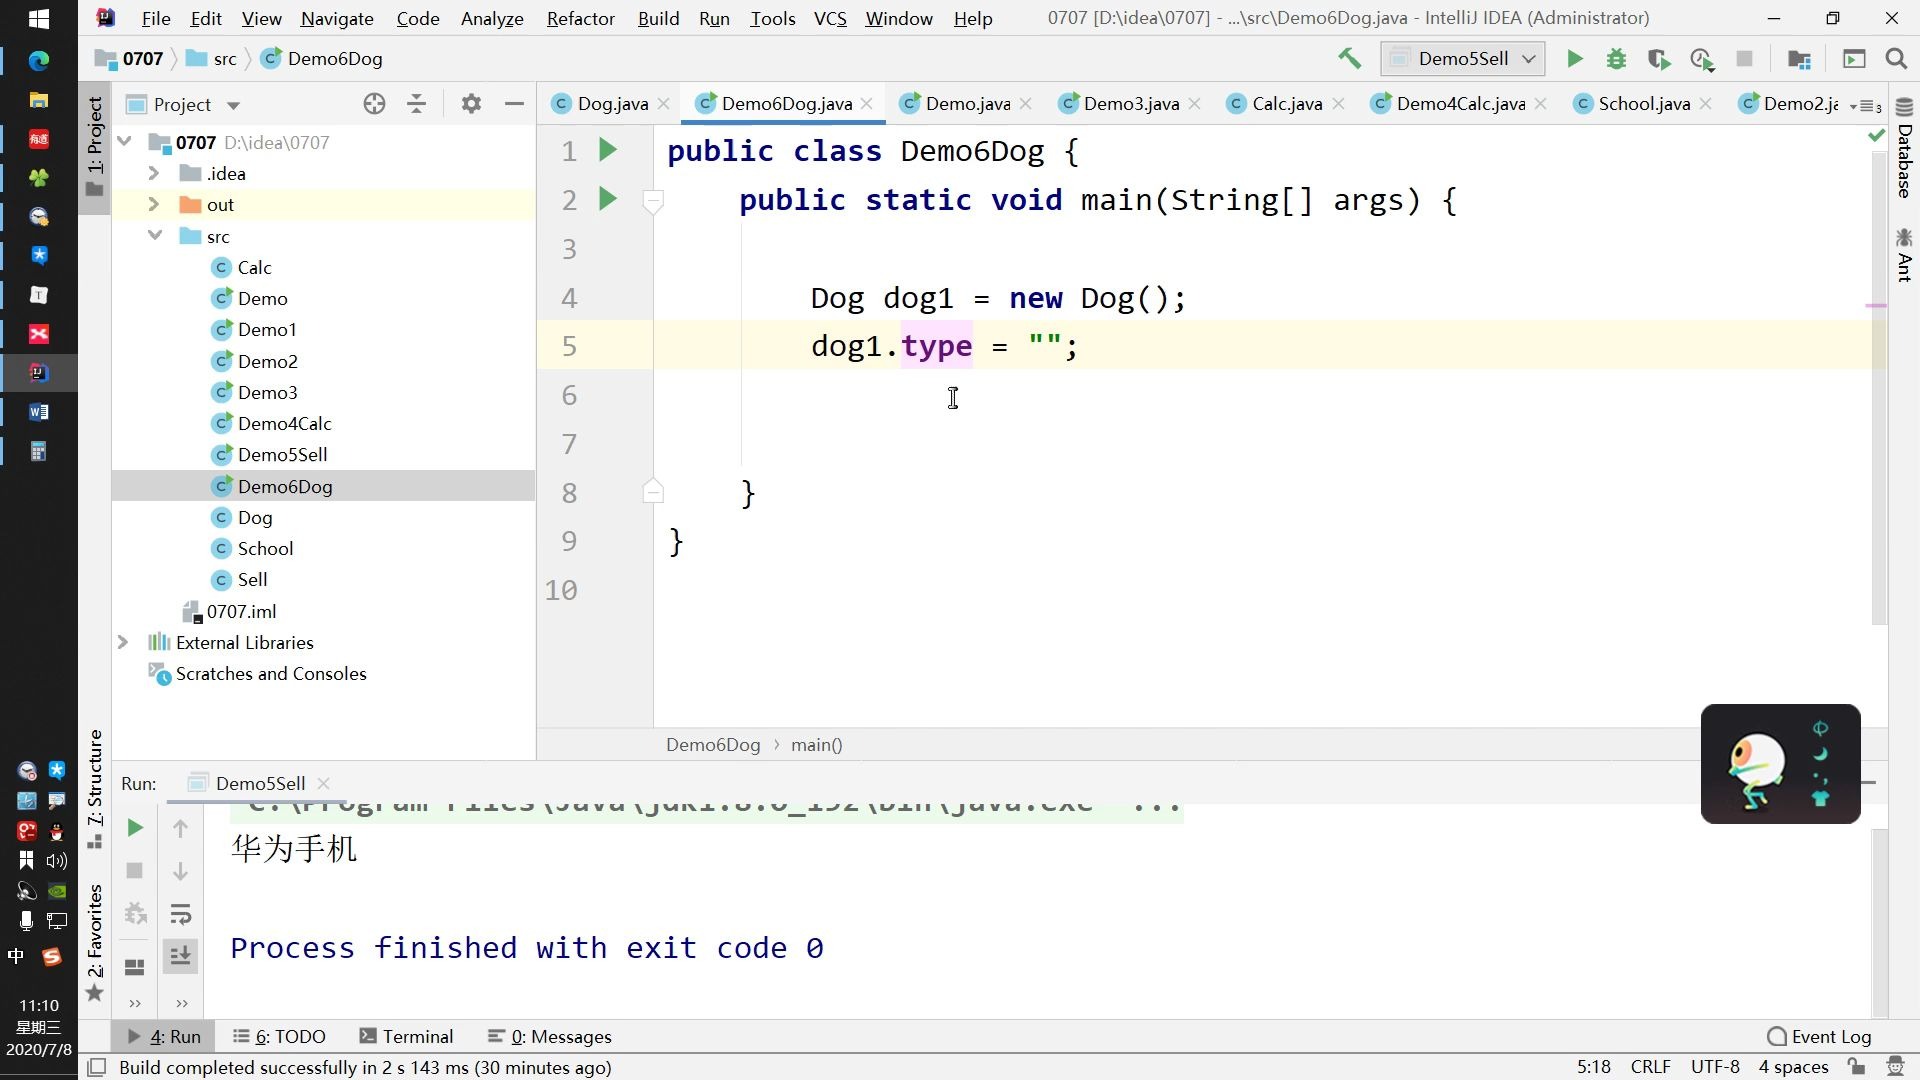Switch to the Dog.java tab
The image size is (1920, 1080).
(612, 103)
